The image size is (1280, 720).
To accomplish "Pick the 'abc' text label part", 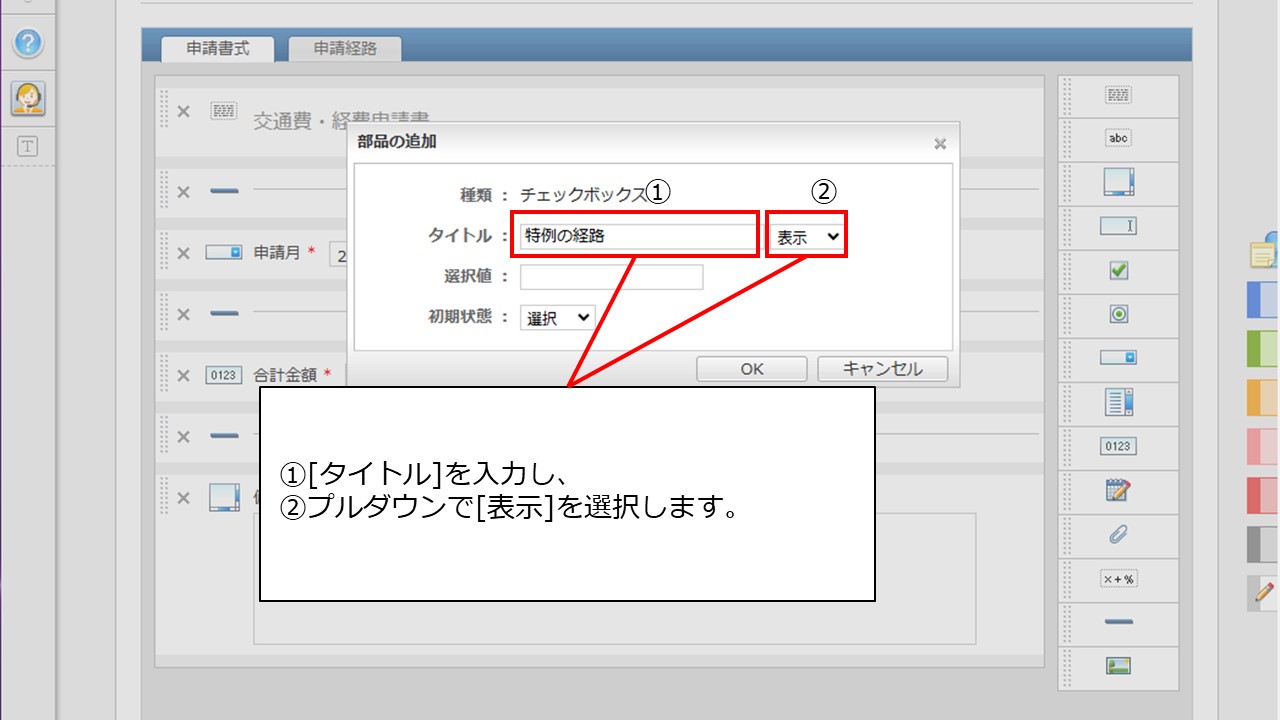I will pyautogui.click(x=1118, y=139).
